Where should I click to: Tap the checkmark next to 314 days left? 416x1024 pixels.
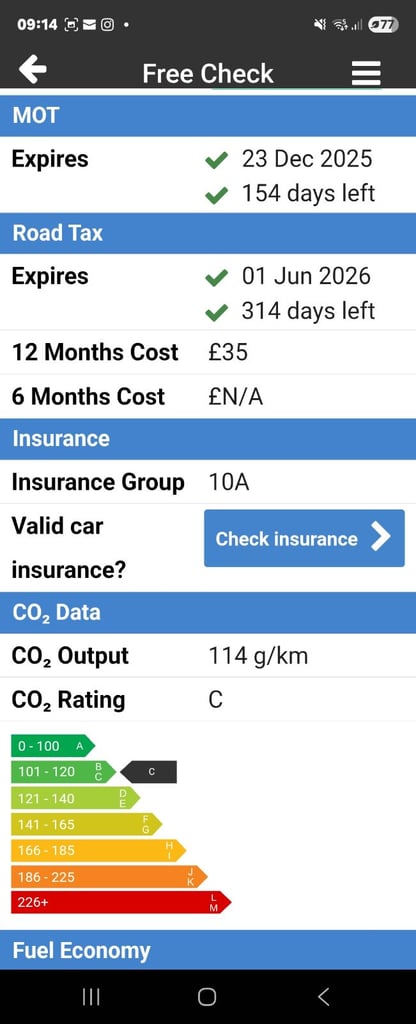216,312
